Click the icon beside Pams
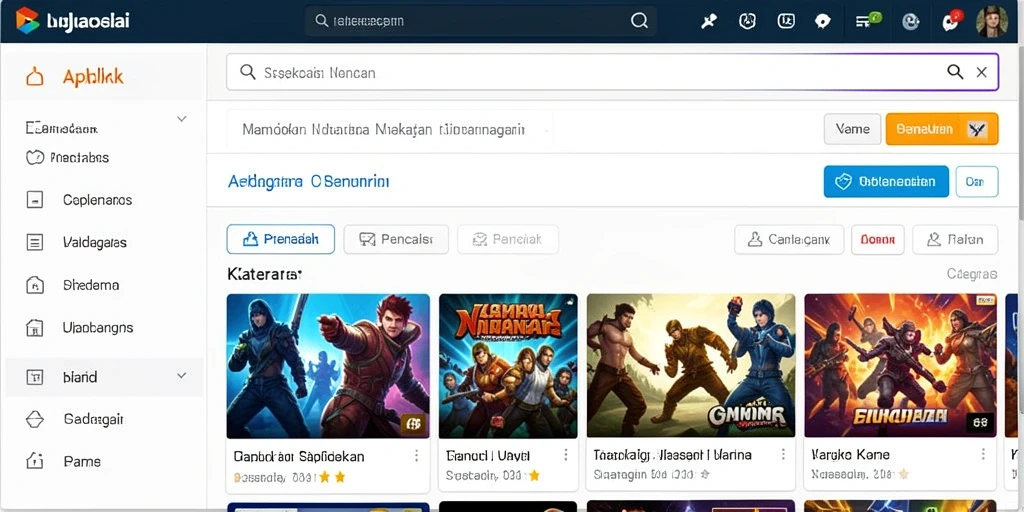 click(35, 461)
